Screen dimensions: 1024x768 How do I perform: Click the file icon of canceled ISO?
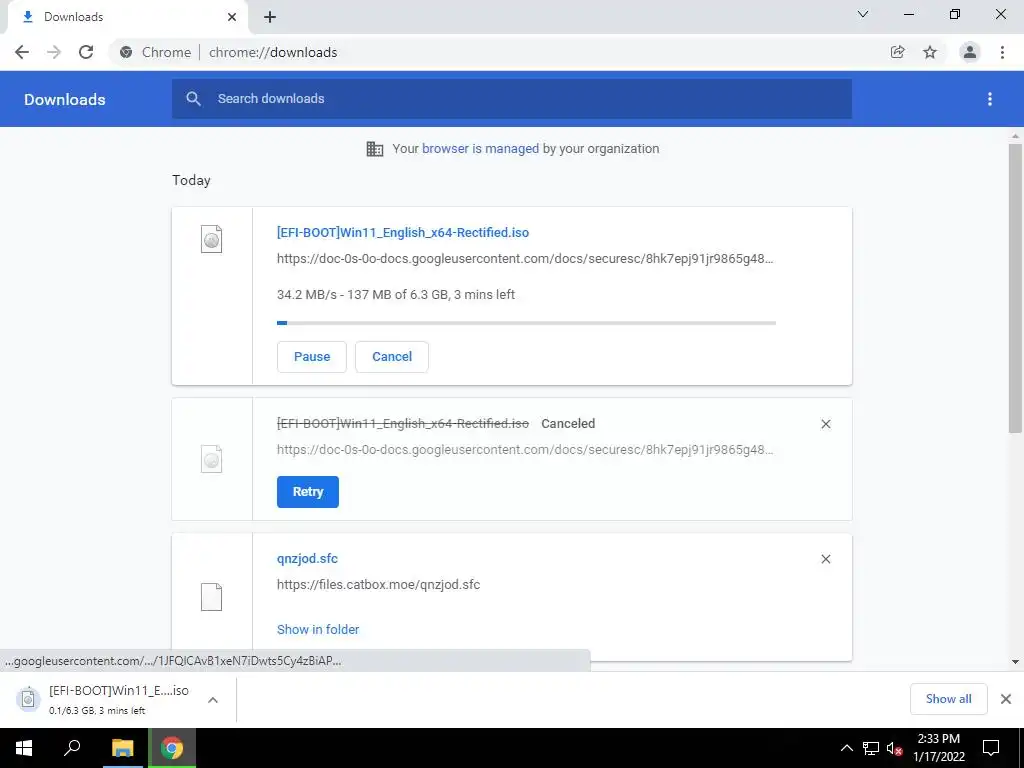(212, 459)
